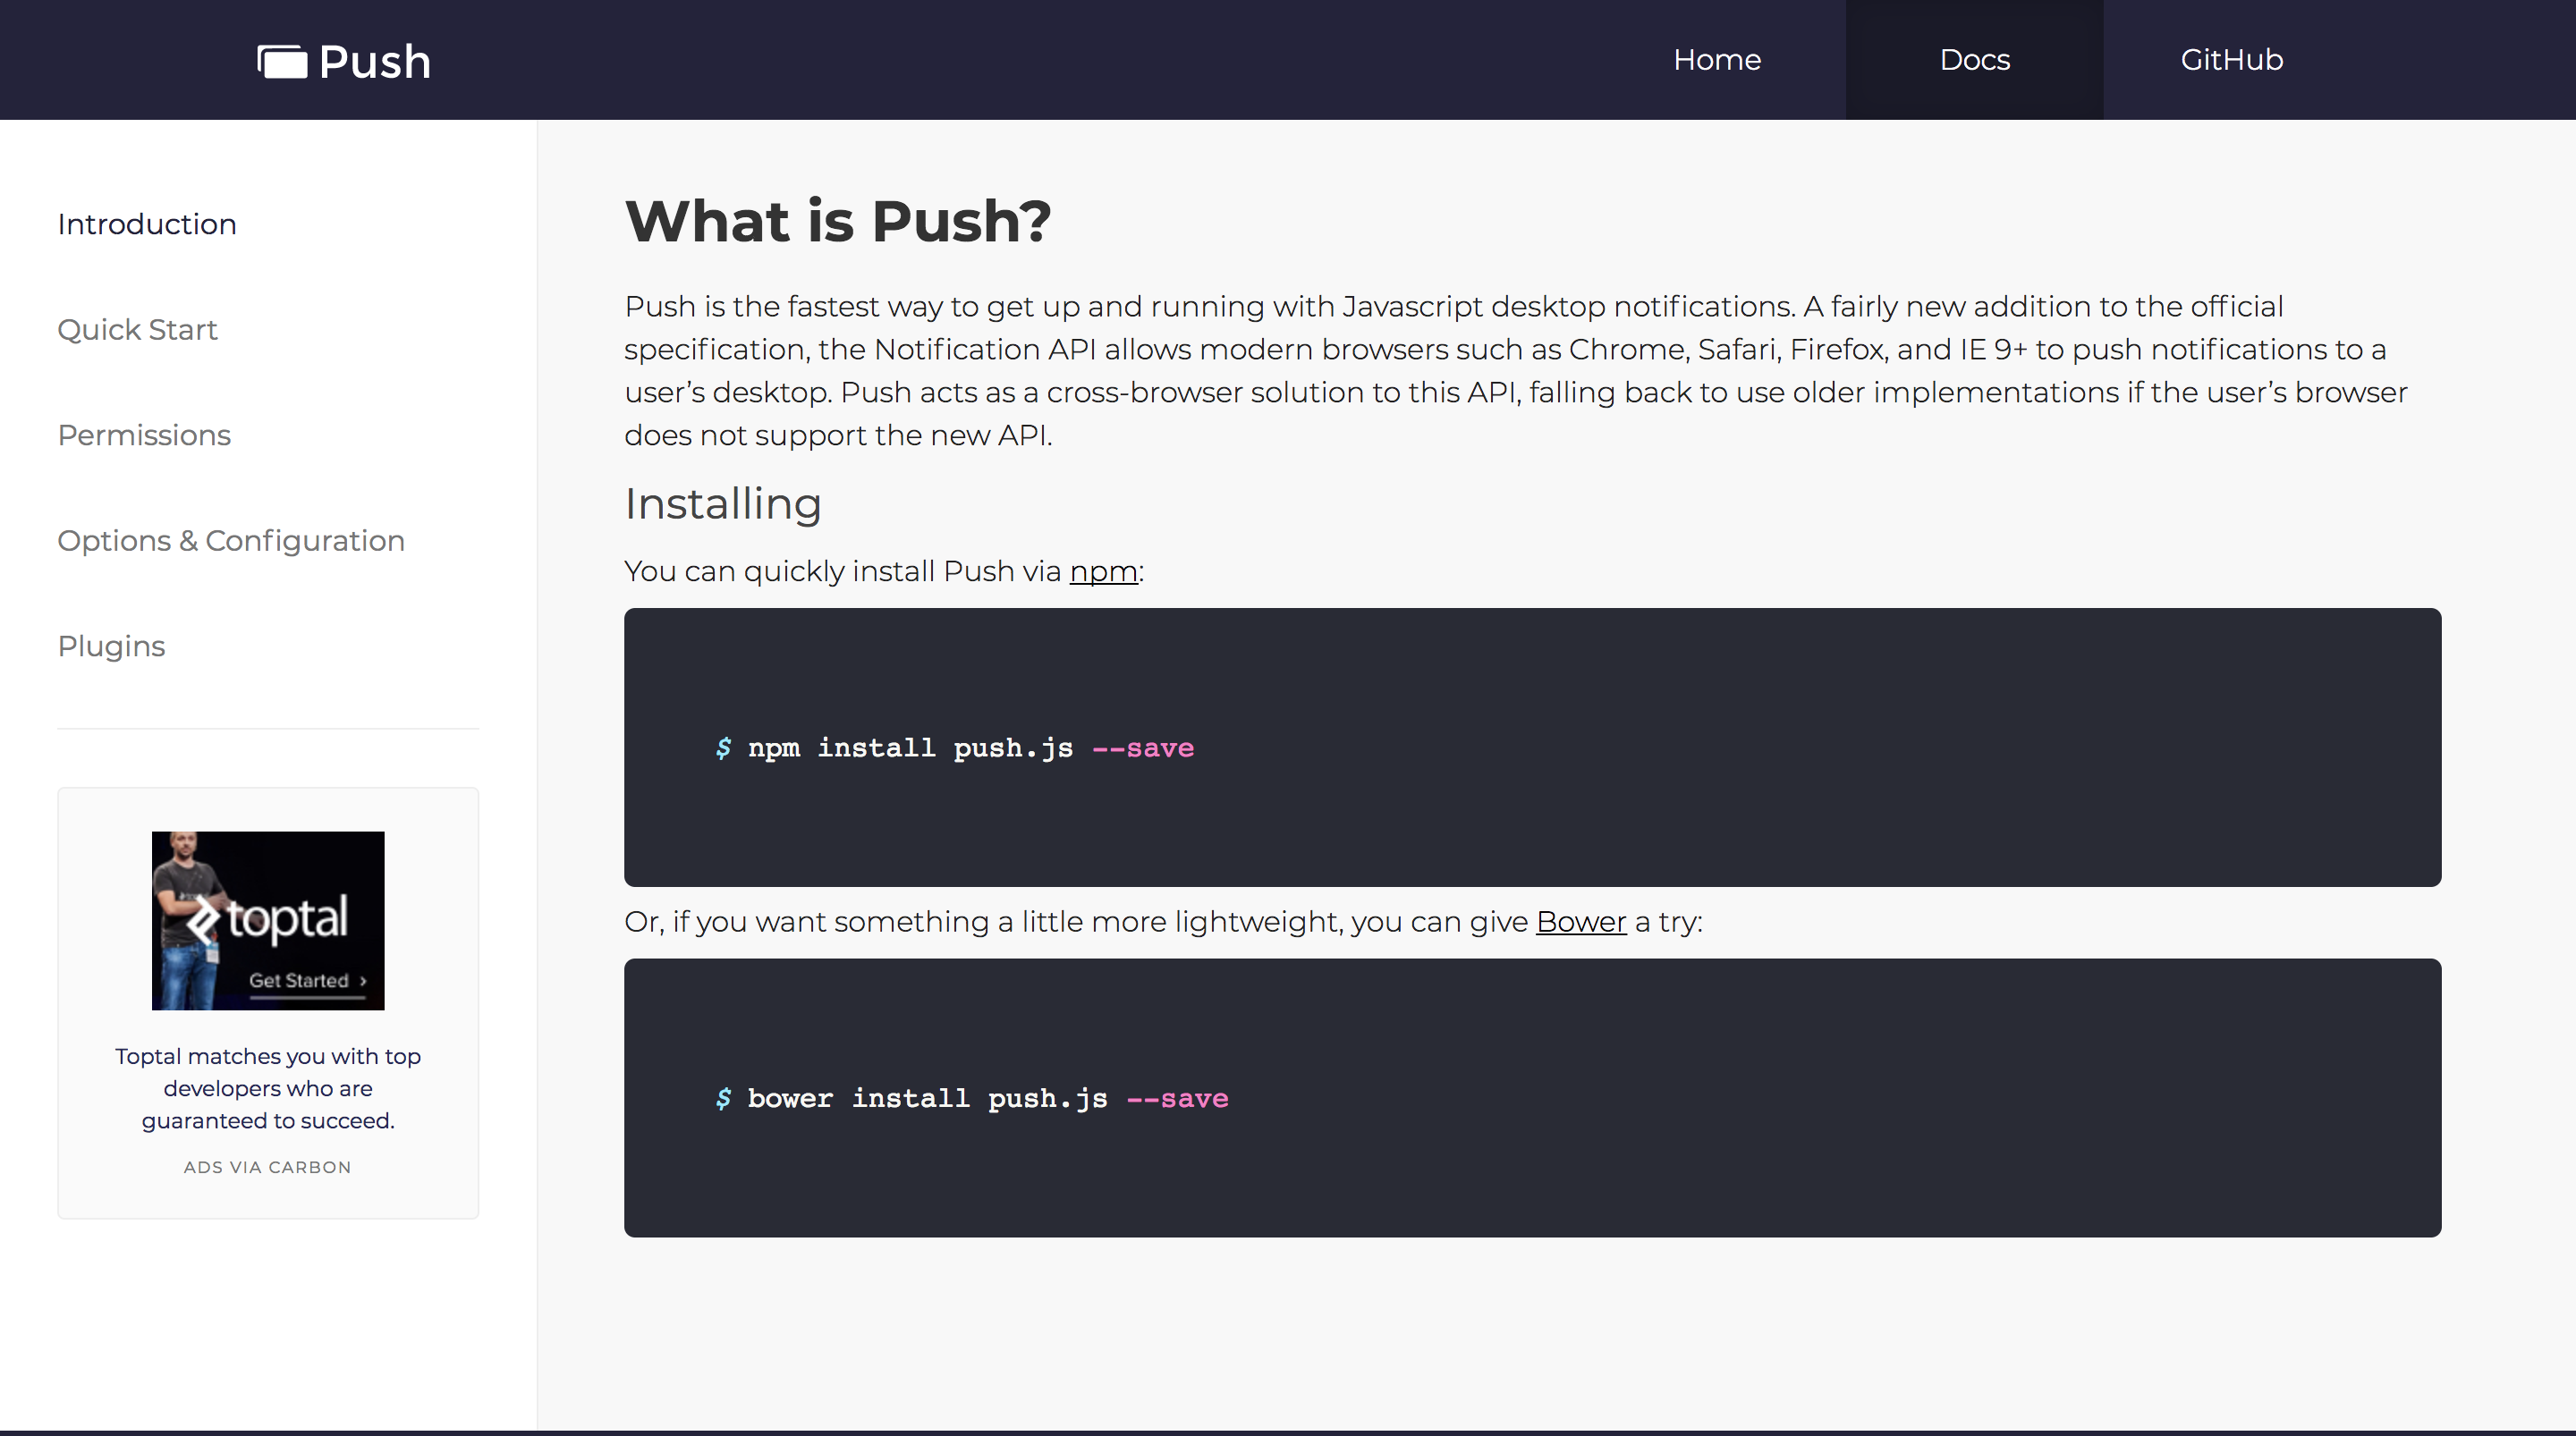Switch to the Docs tab
This screenshot has height=1436, width=2576.
pyautogui.click(x=1973, y=59)
